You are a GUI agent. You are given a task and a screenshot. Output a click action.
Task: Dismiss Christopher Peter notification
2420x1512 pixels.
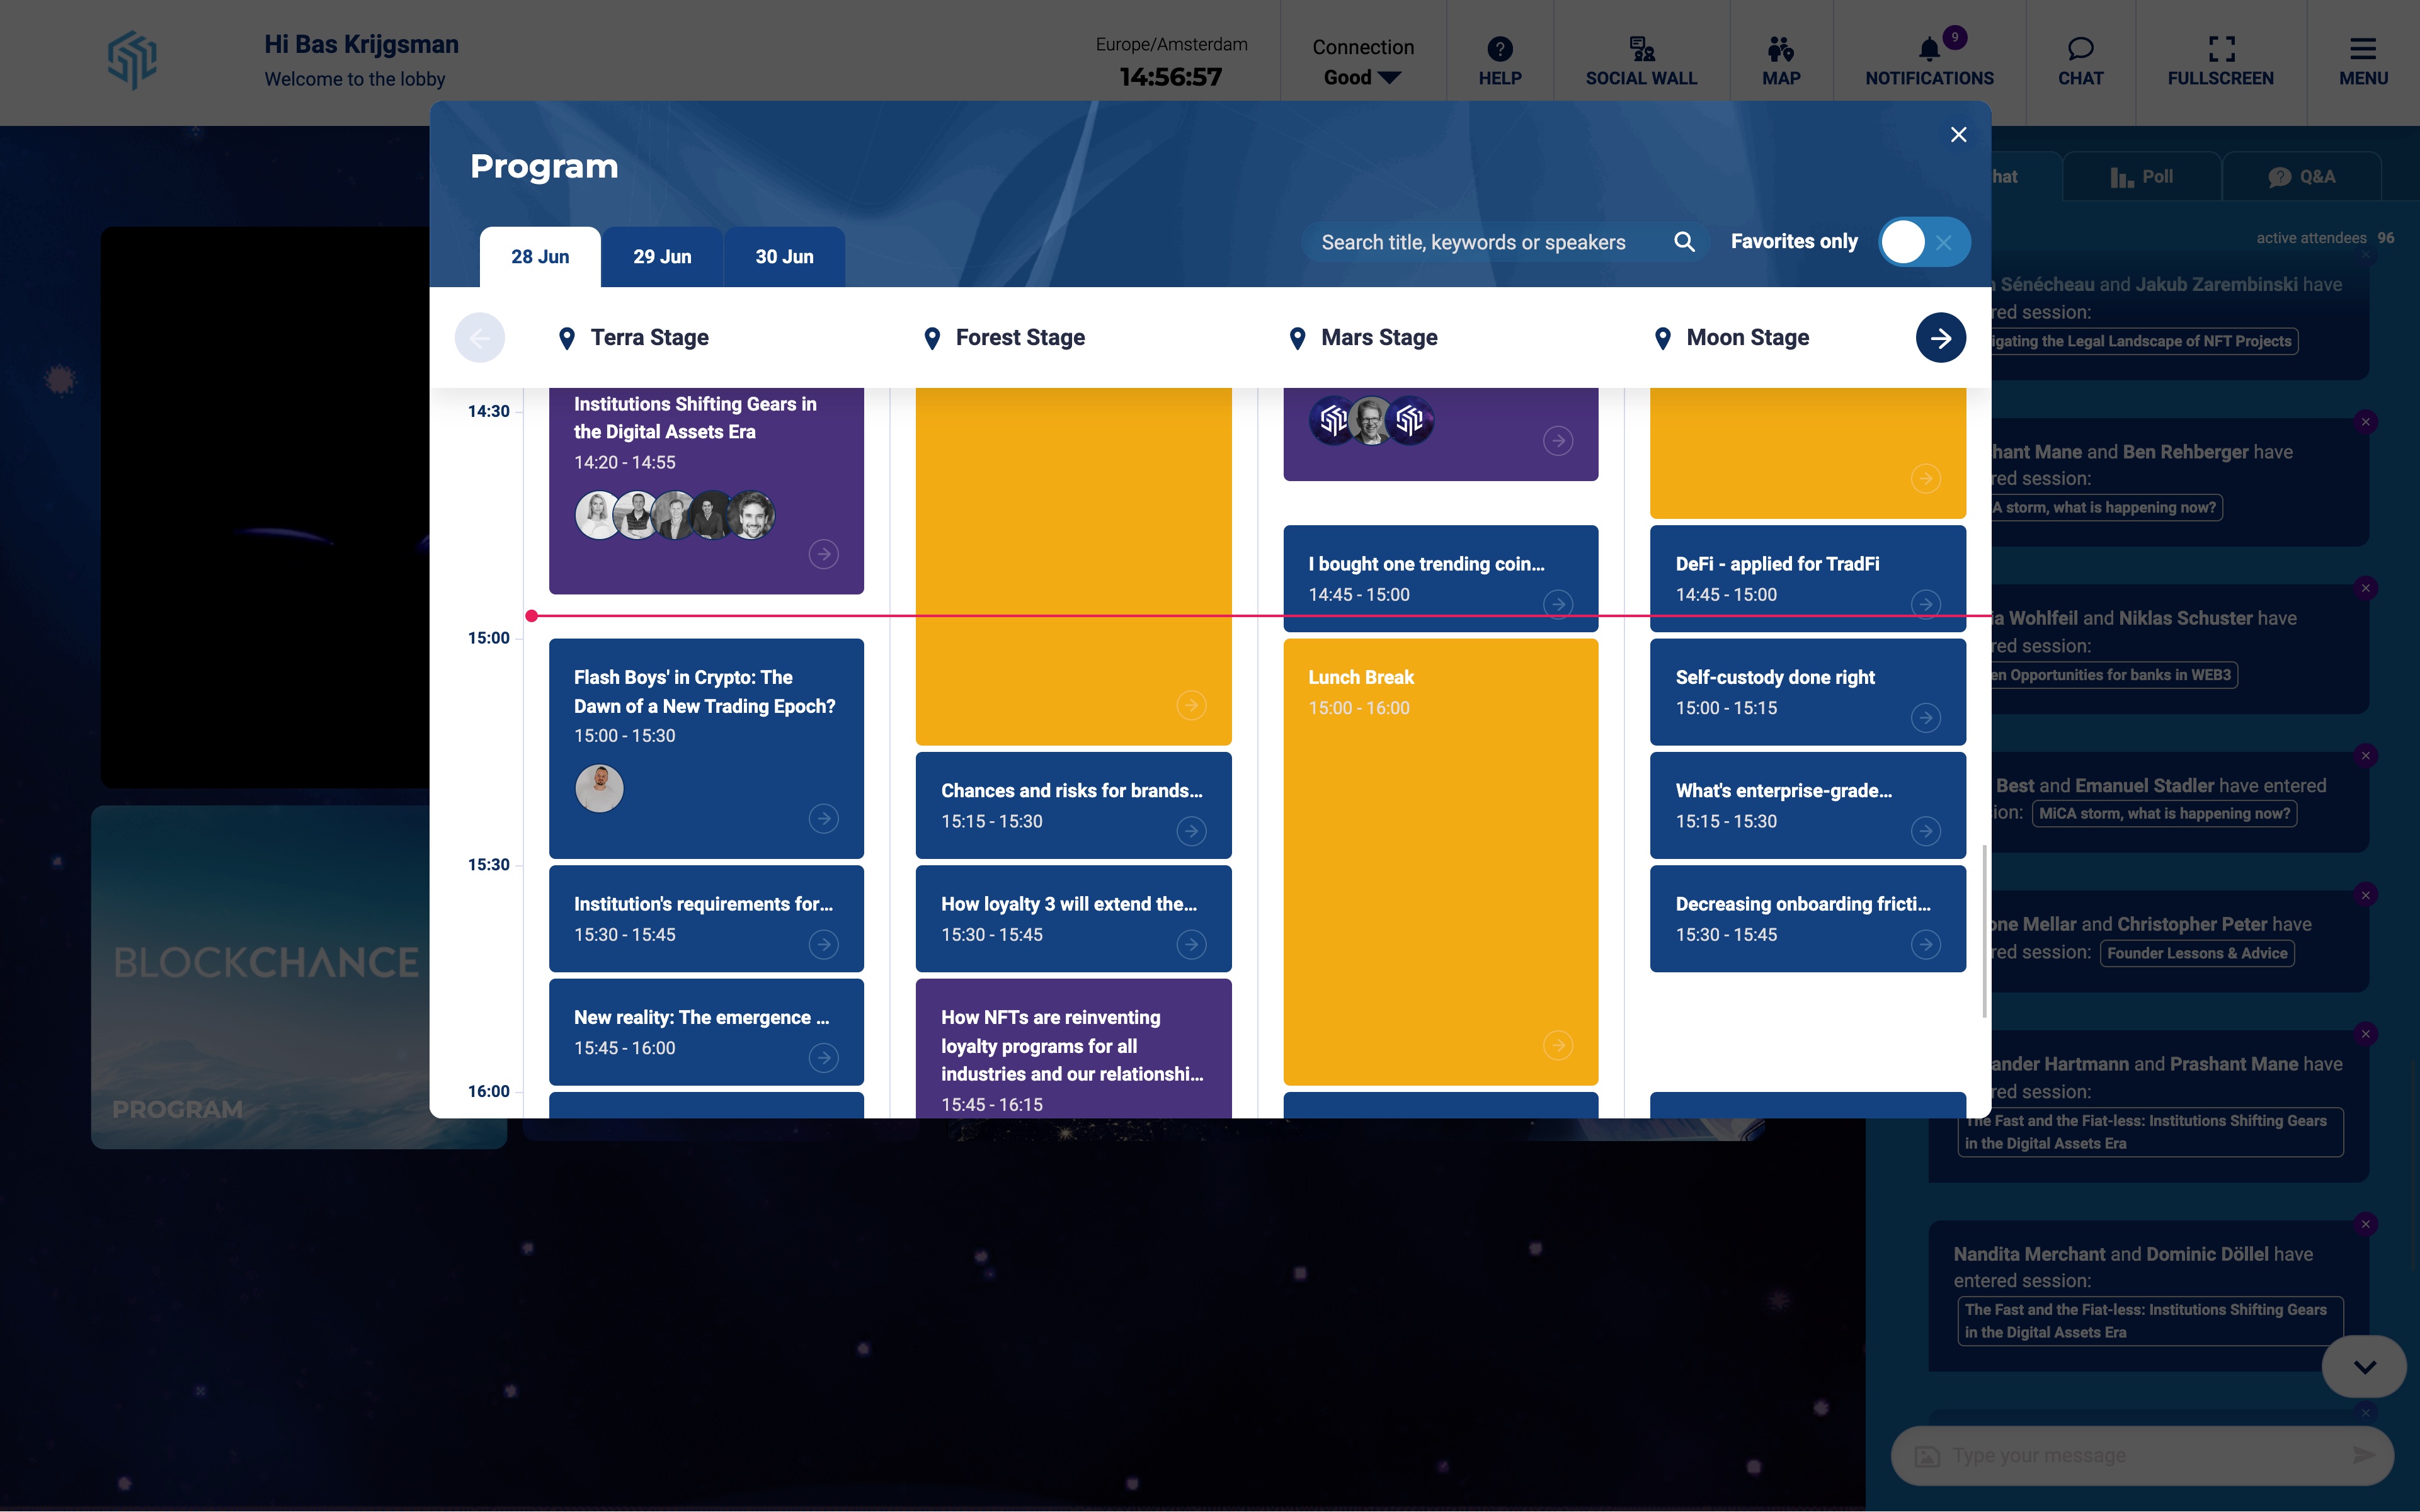click(x=2365, y=895)
